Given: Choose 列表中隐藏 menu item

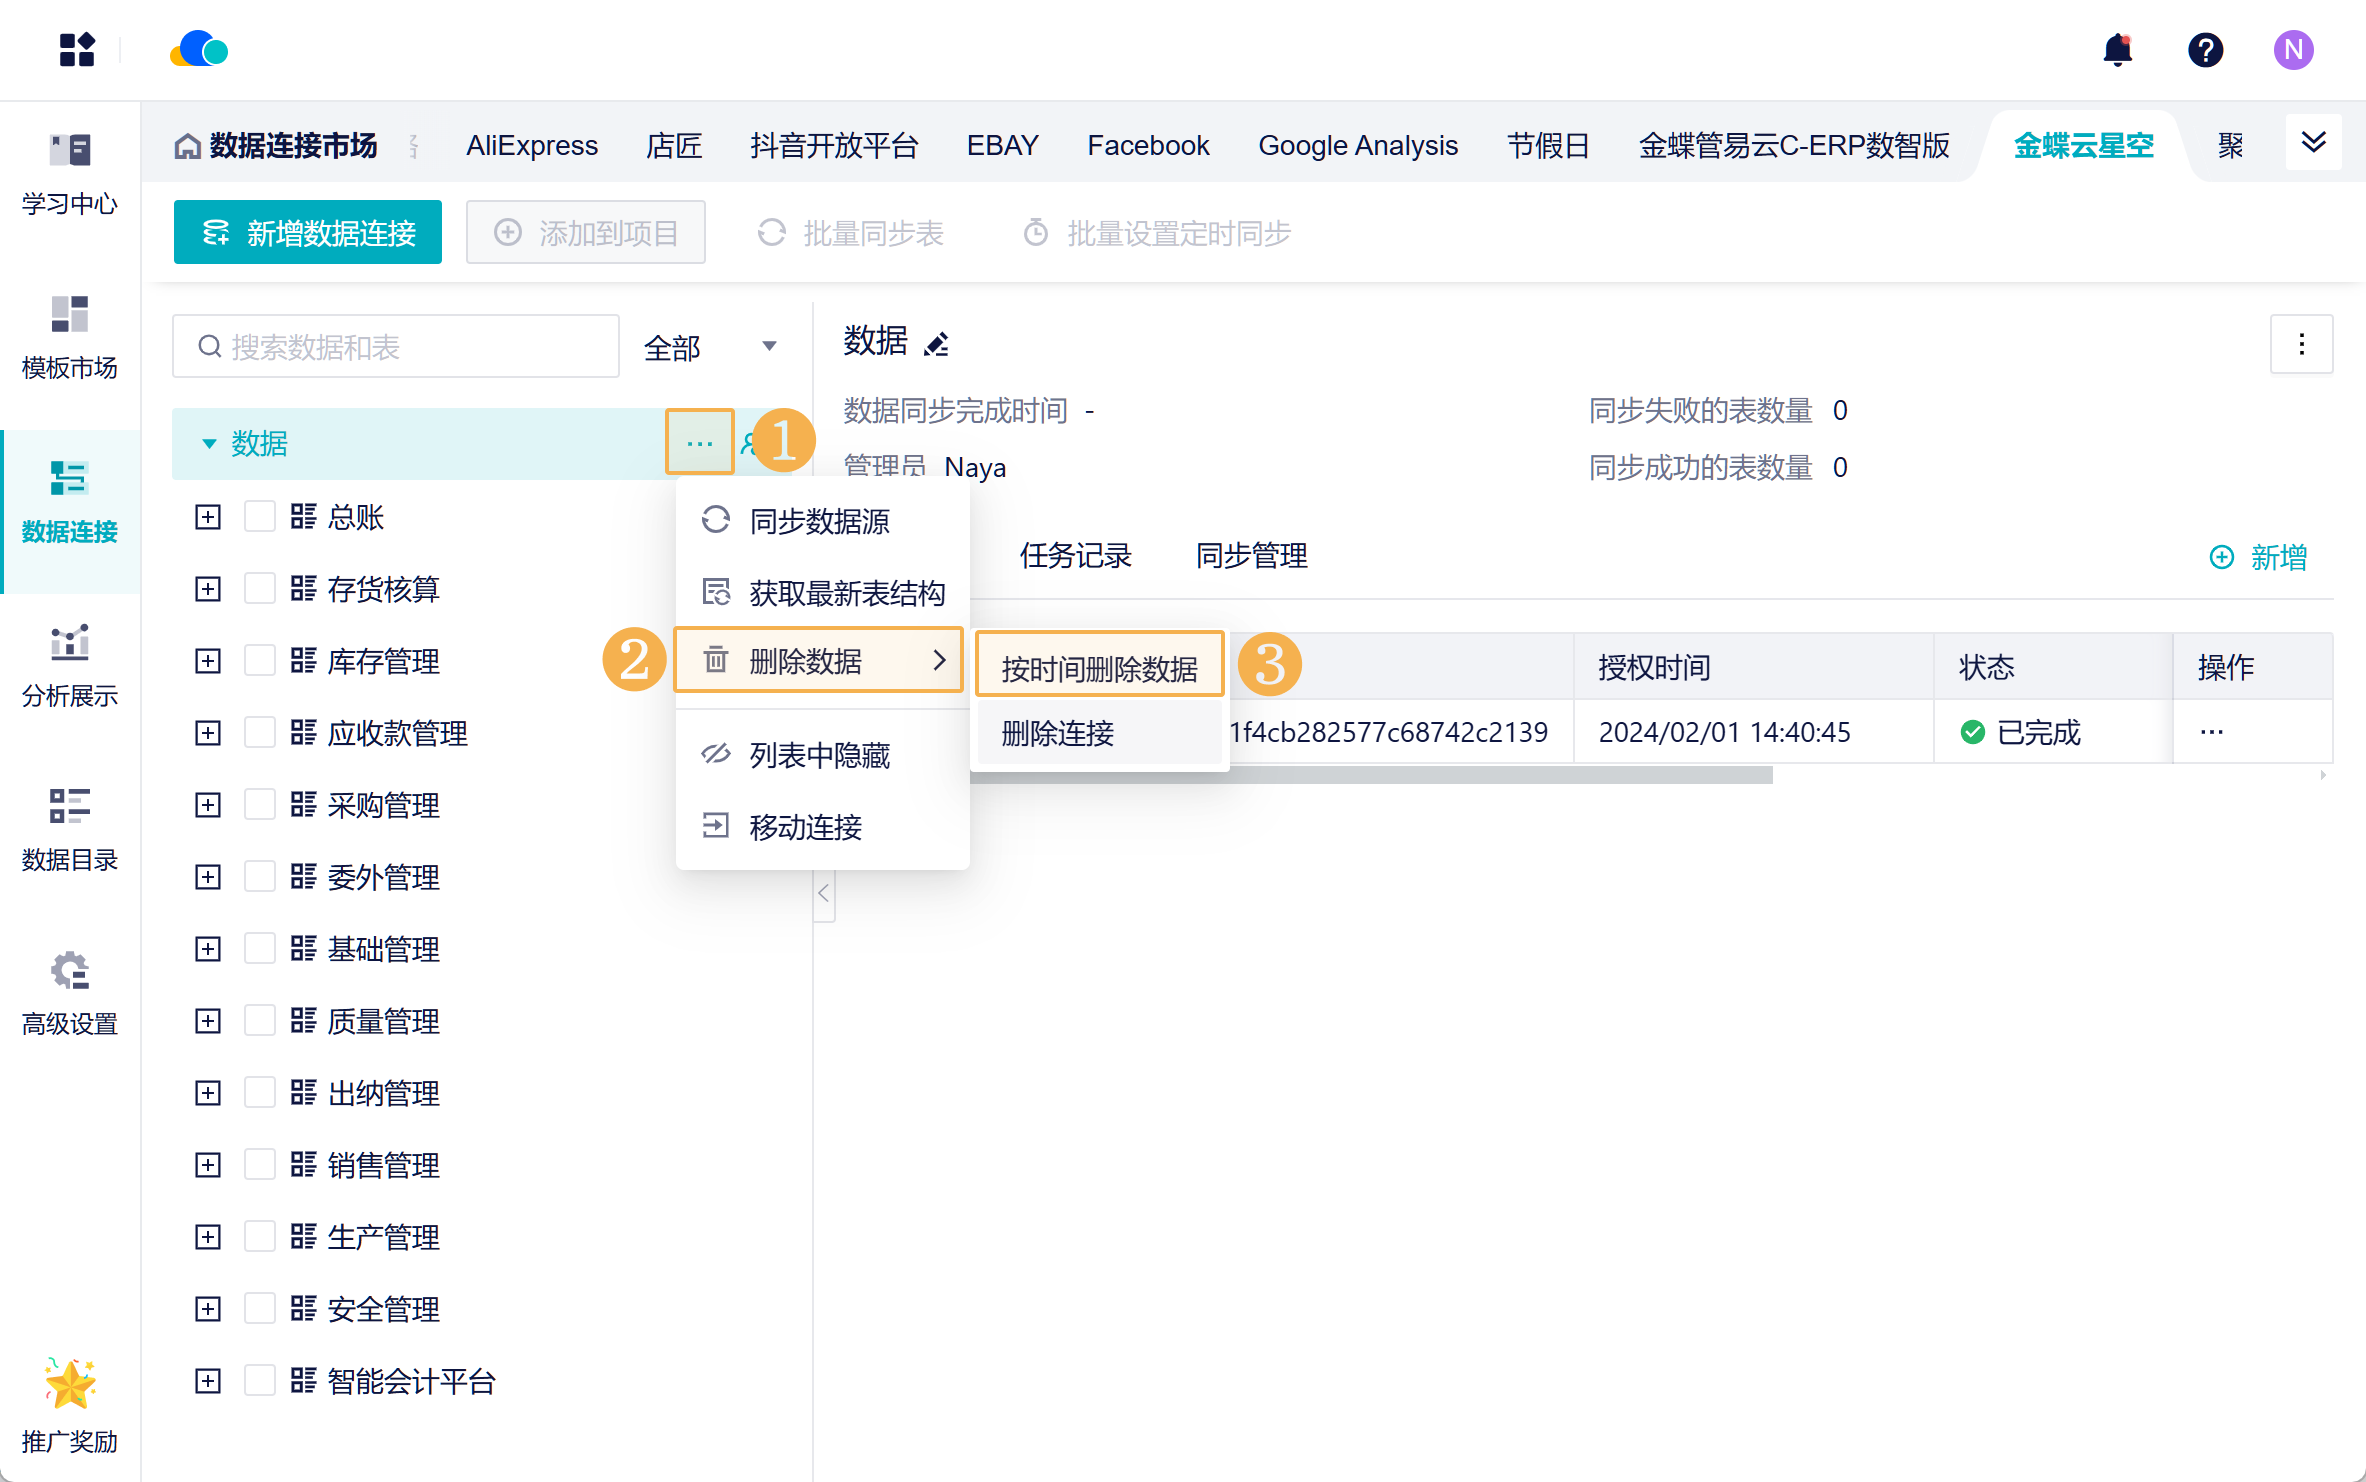Looking at the screenshot, I should (x=822, y=755).
